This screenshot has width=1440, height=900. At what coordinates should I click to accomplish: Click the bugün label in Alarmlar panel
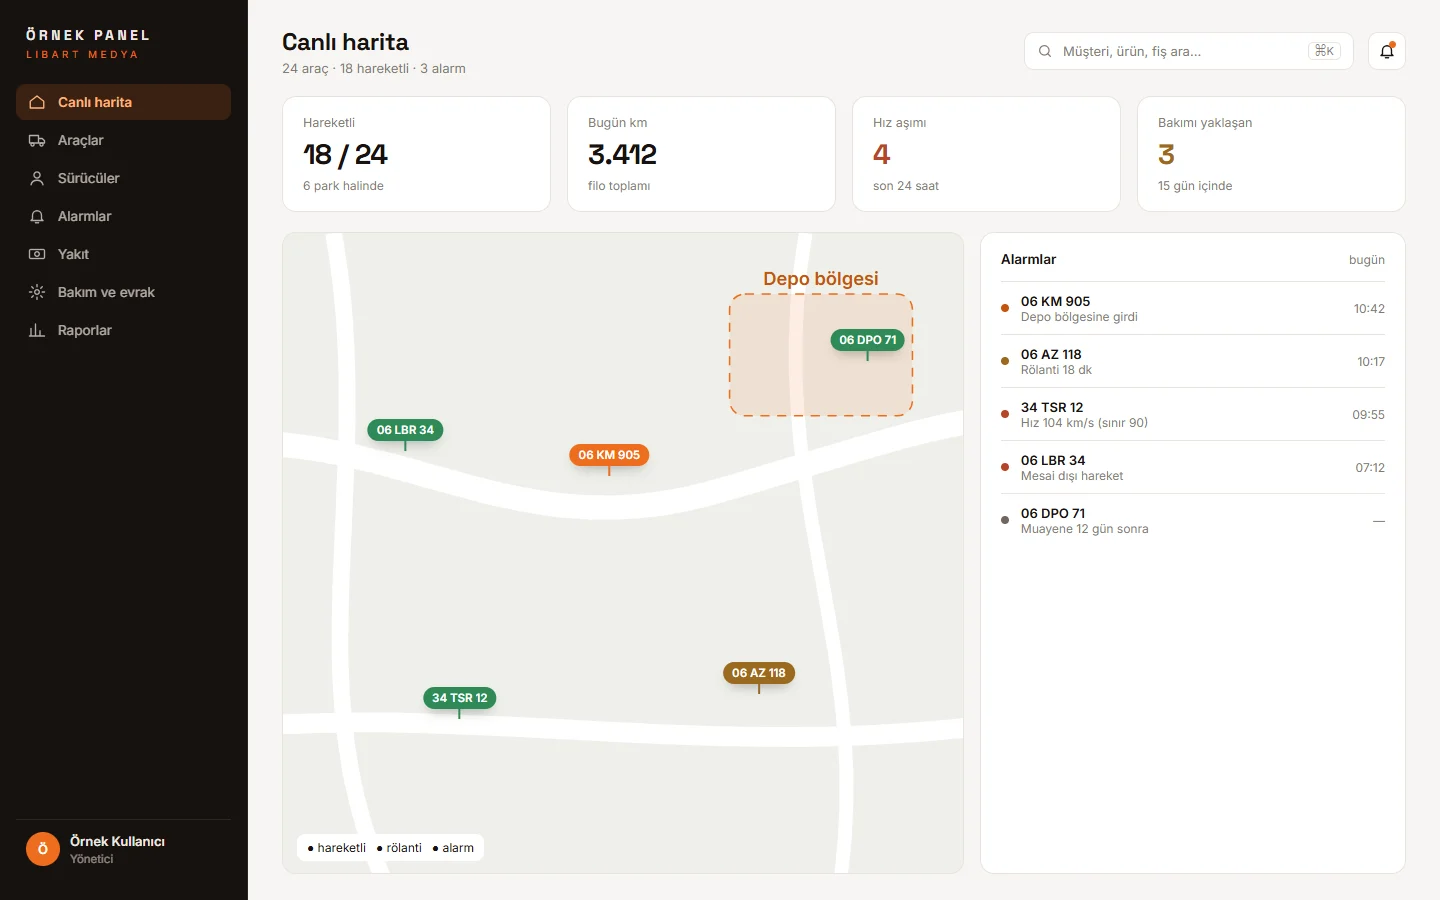[1367, 260]
